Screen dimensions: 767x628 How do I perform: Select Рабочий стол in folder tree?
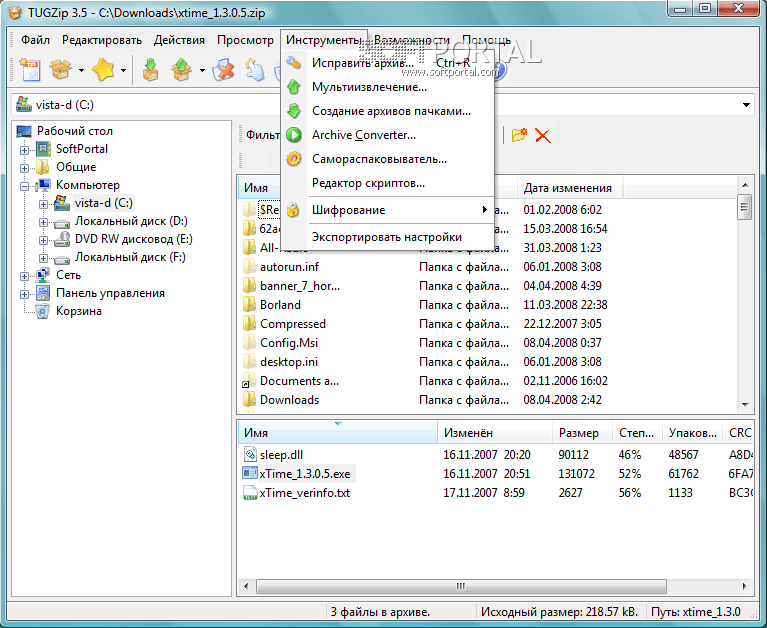point(75,131)
